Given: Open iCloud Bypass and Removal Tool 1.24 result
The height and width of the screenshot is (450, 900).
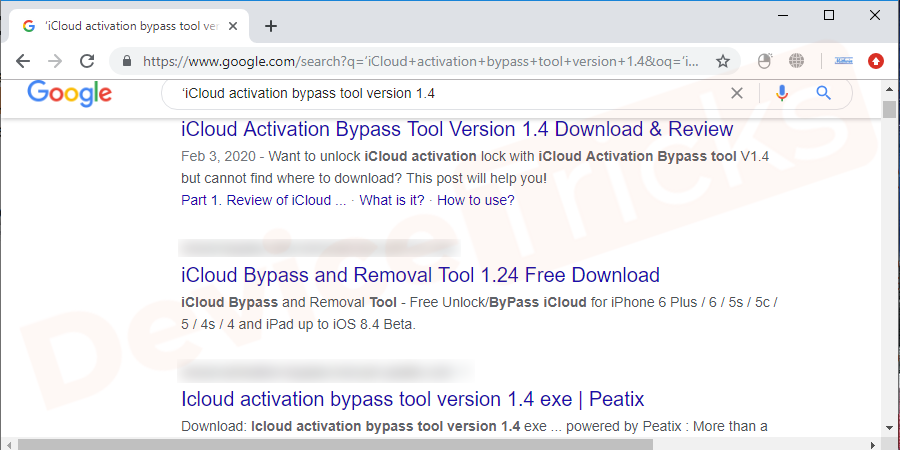Looking at the screenshot, I should point(420,275).
